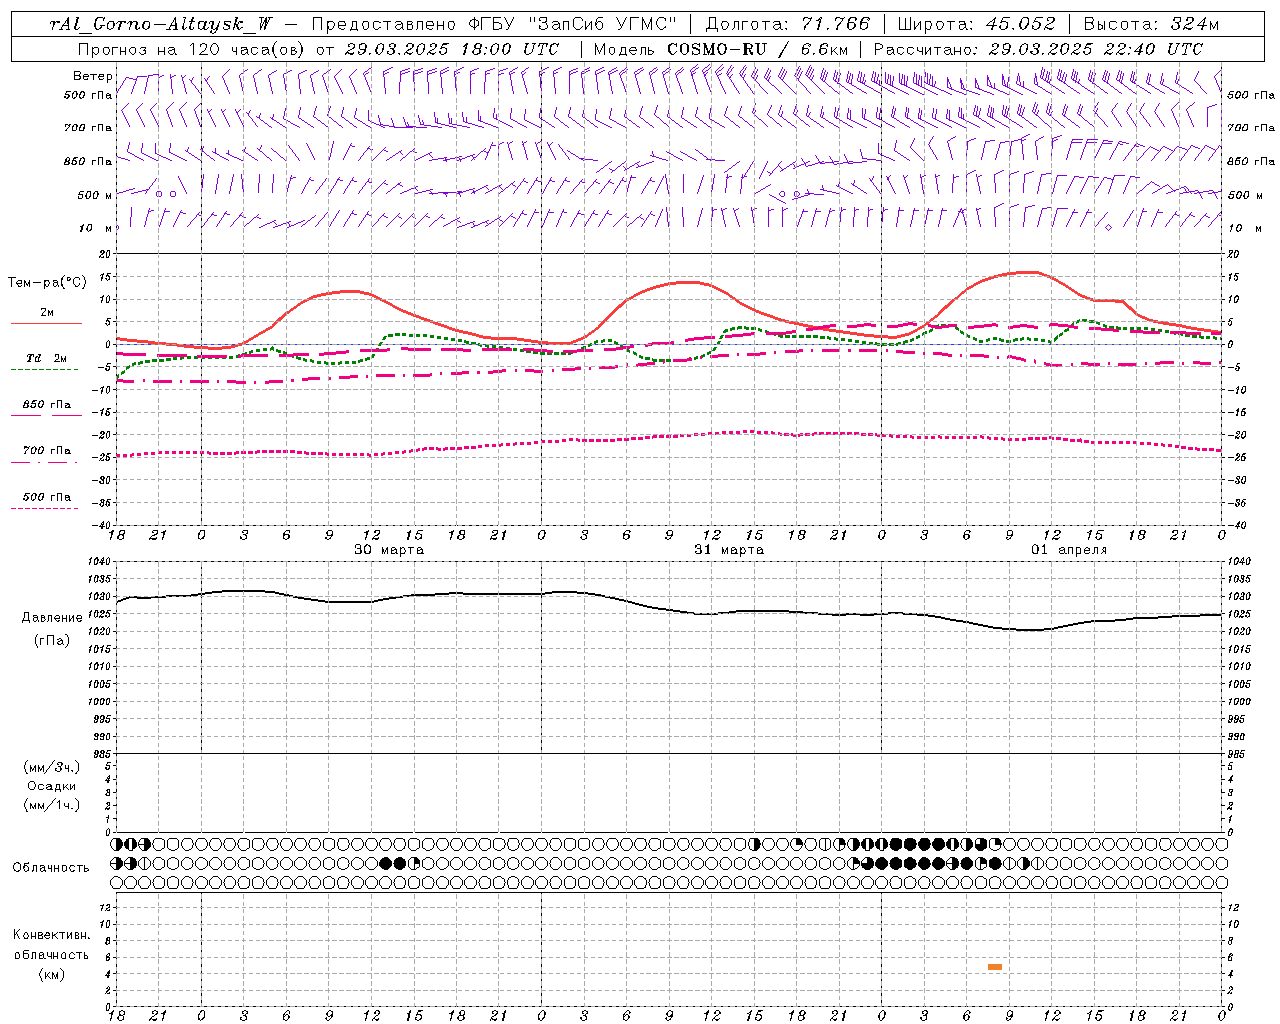This screenshot has height=1024, width=1280.
Task: Click the 985 value on the left pressure axis
Action: (102, 754)
